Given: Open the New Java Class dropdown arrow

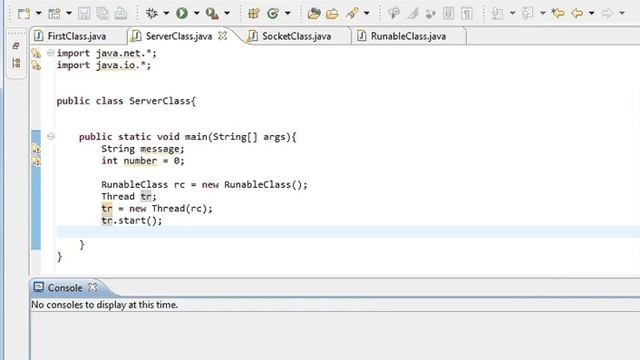Looking at the screenshot, I should coord(288,13).
